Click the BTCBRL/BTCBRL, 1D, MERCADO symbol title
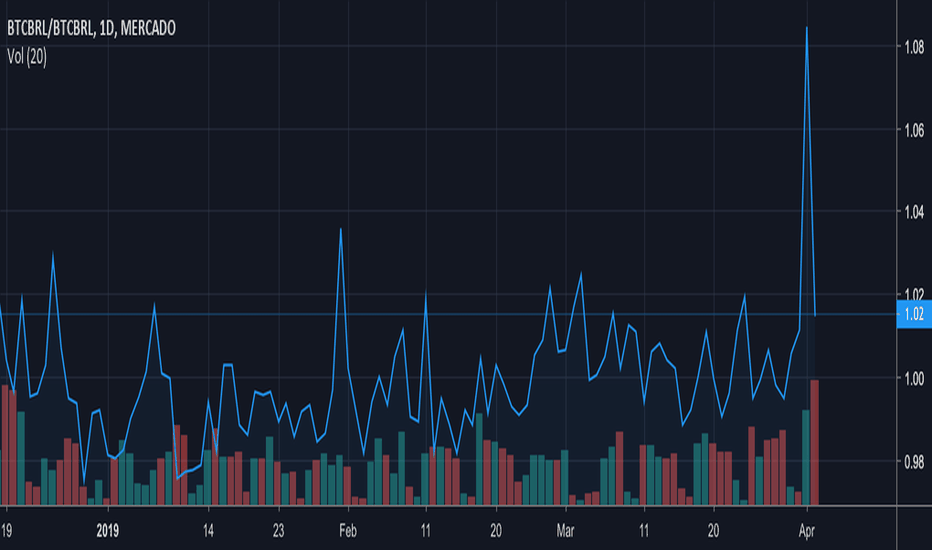The image size is (932, 550). 92,28
